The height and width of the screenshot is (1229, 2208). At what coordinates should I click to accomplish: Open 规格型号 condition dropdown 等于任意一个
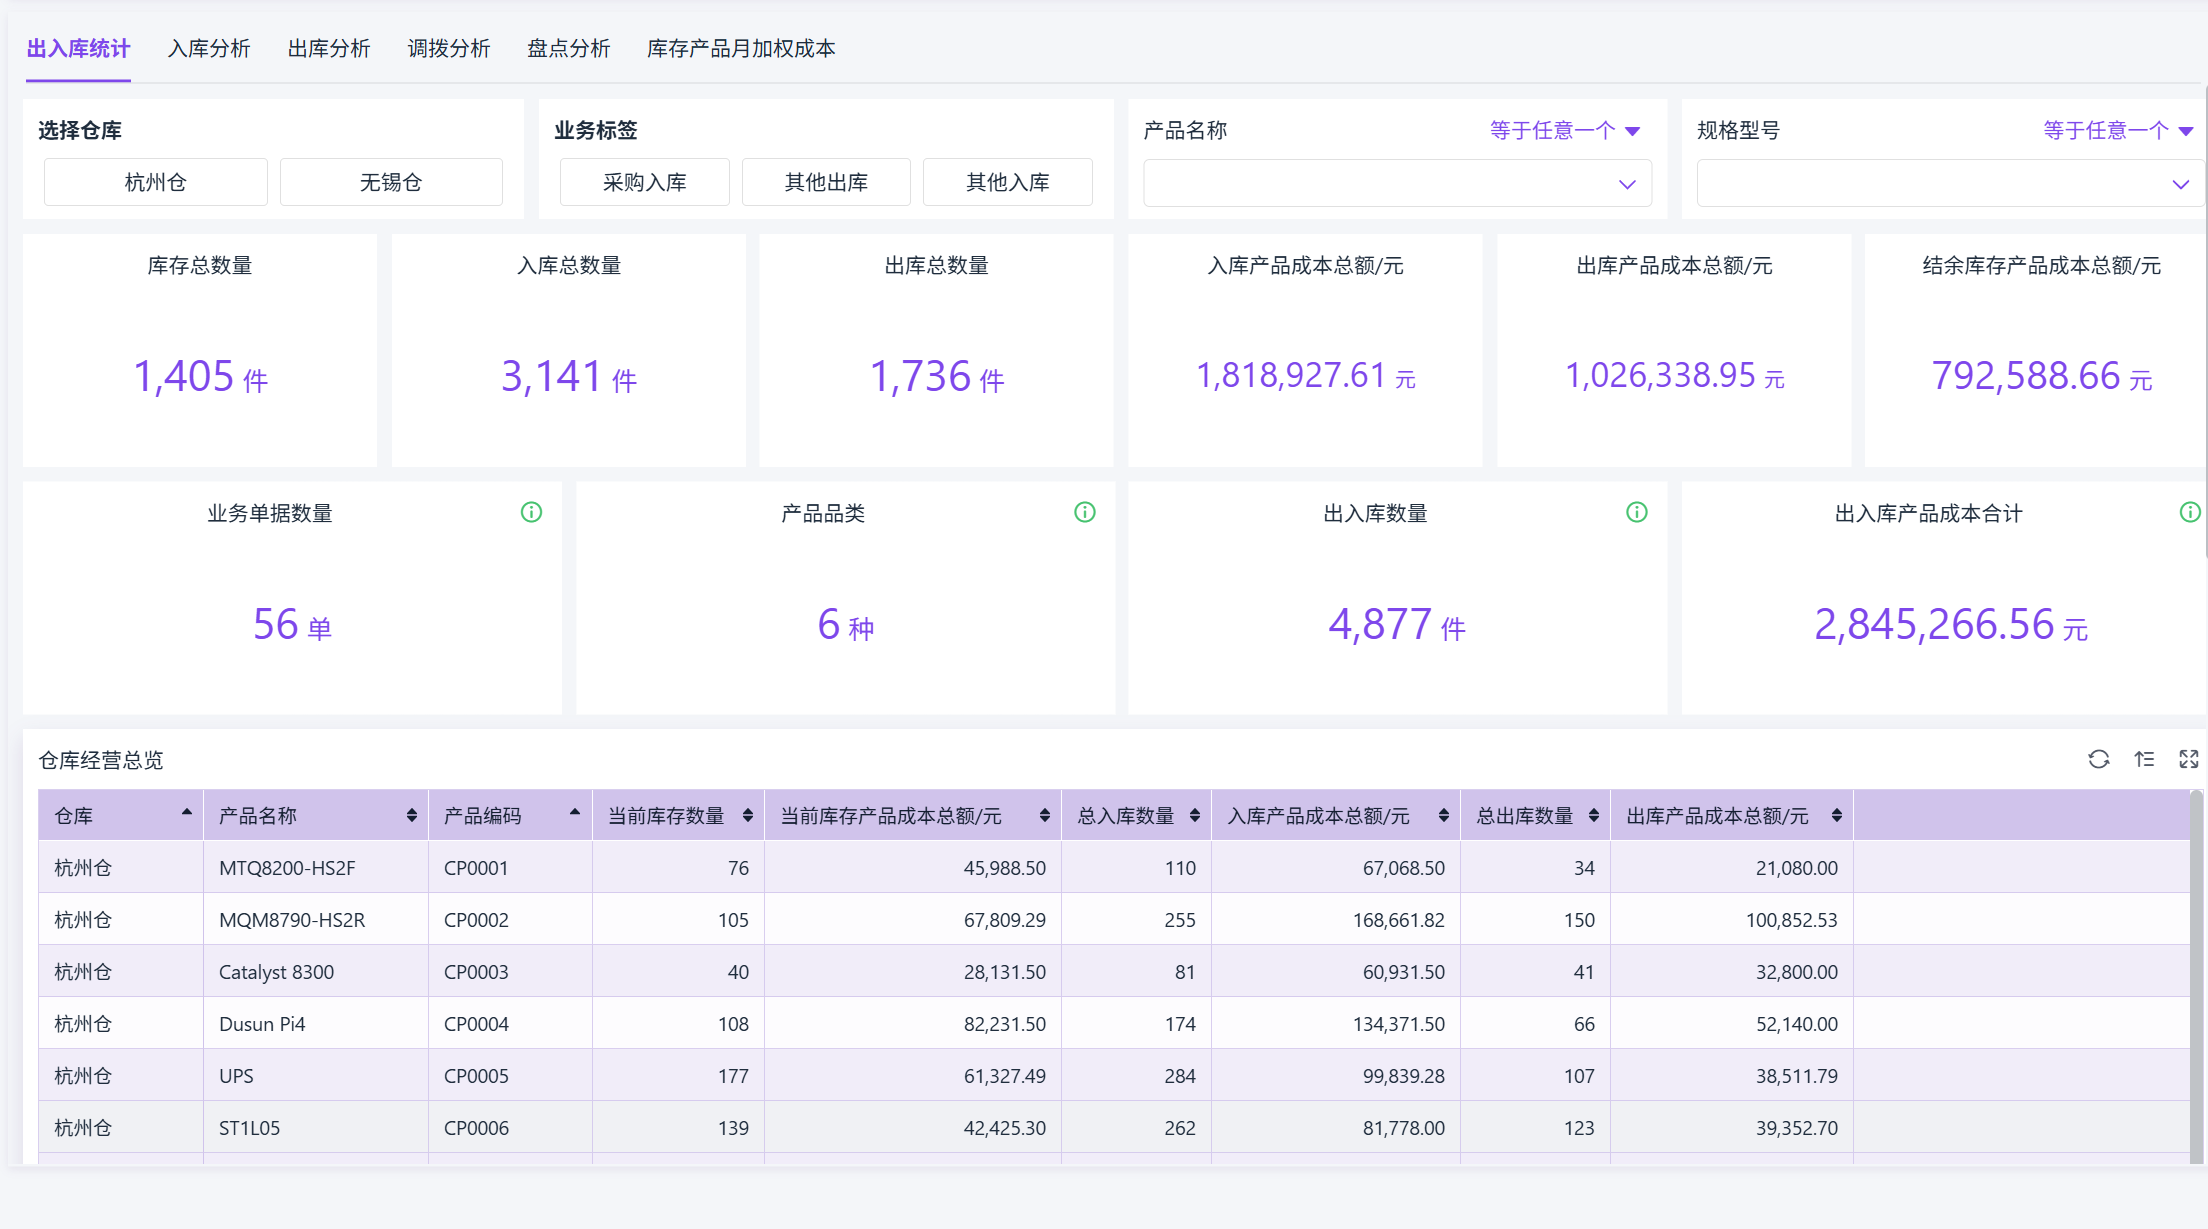click(x=2117, y=130)
